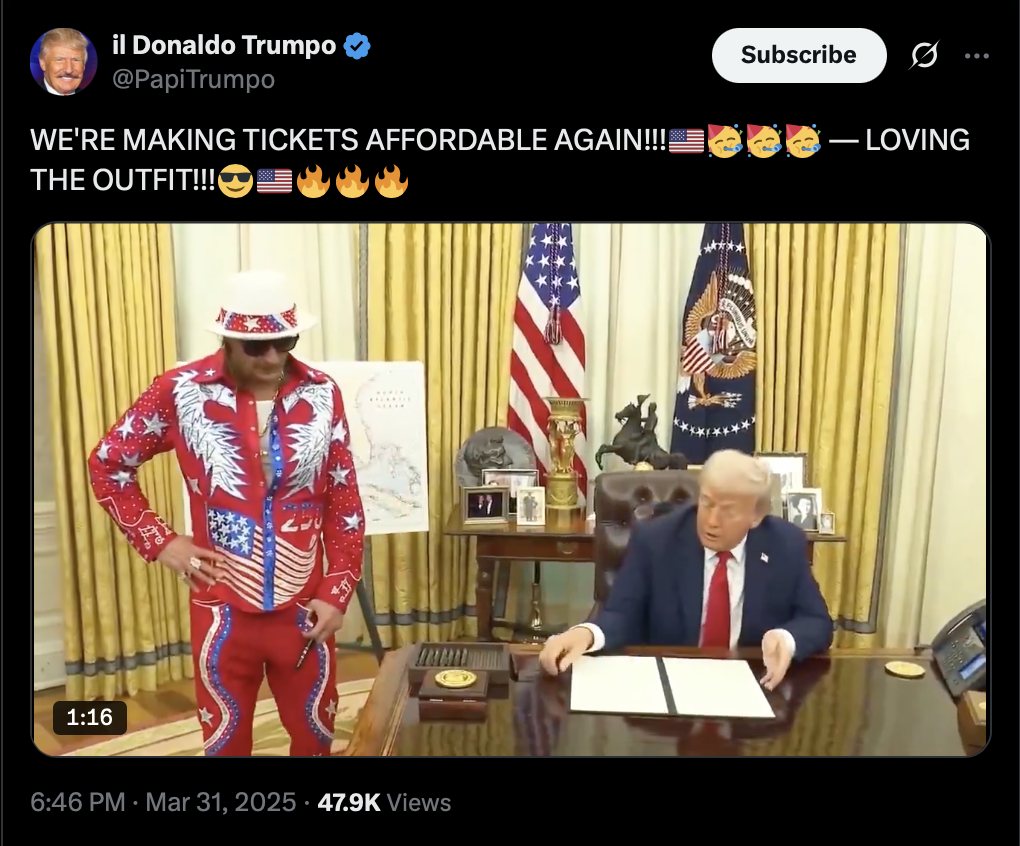The width and height of the screenshot is (1020, 846).
Task: Open the @PapiTrumpo handle link
Action: 194,79
